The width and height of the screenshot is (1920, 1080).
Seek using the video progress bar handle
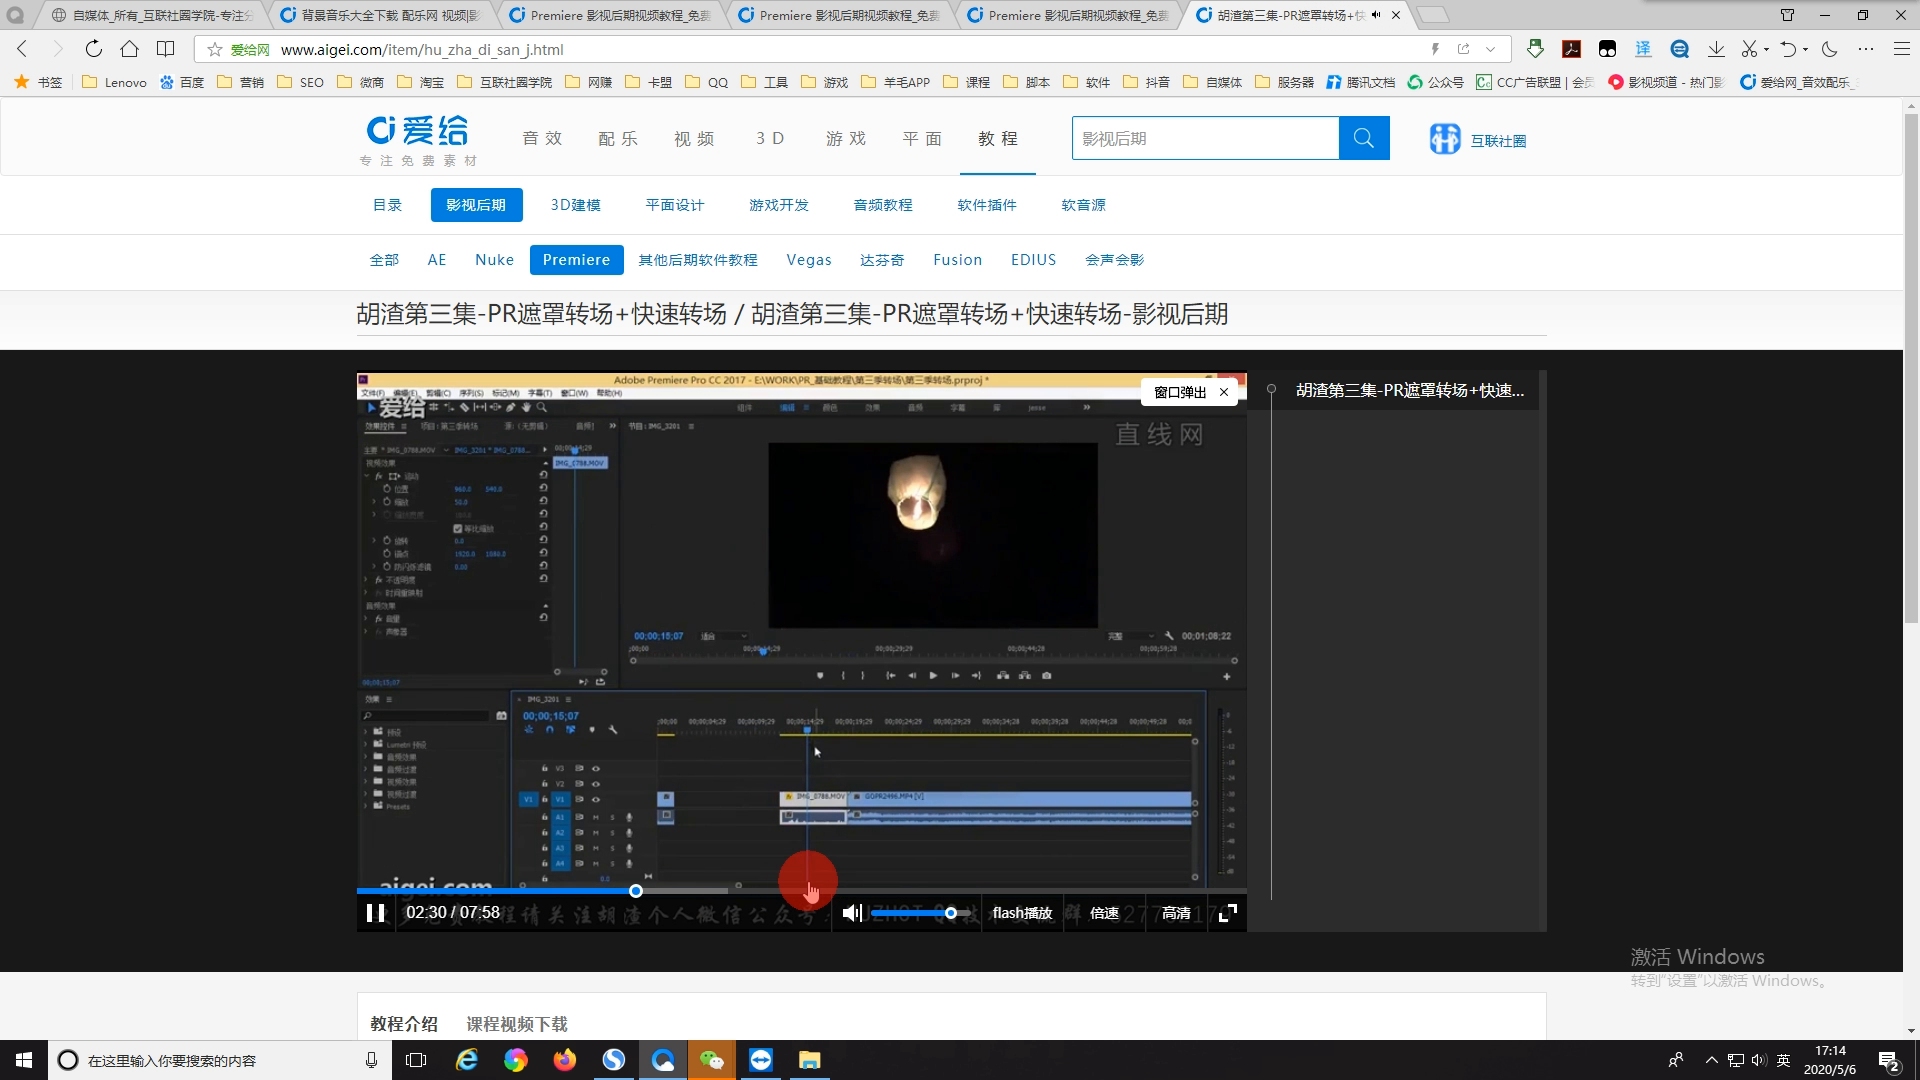636,891
